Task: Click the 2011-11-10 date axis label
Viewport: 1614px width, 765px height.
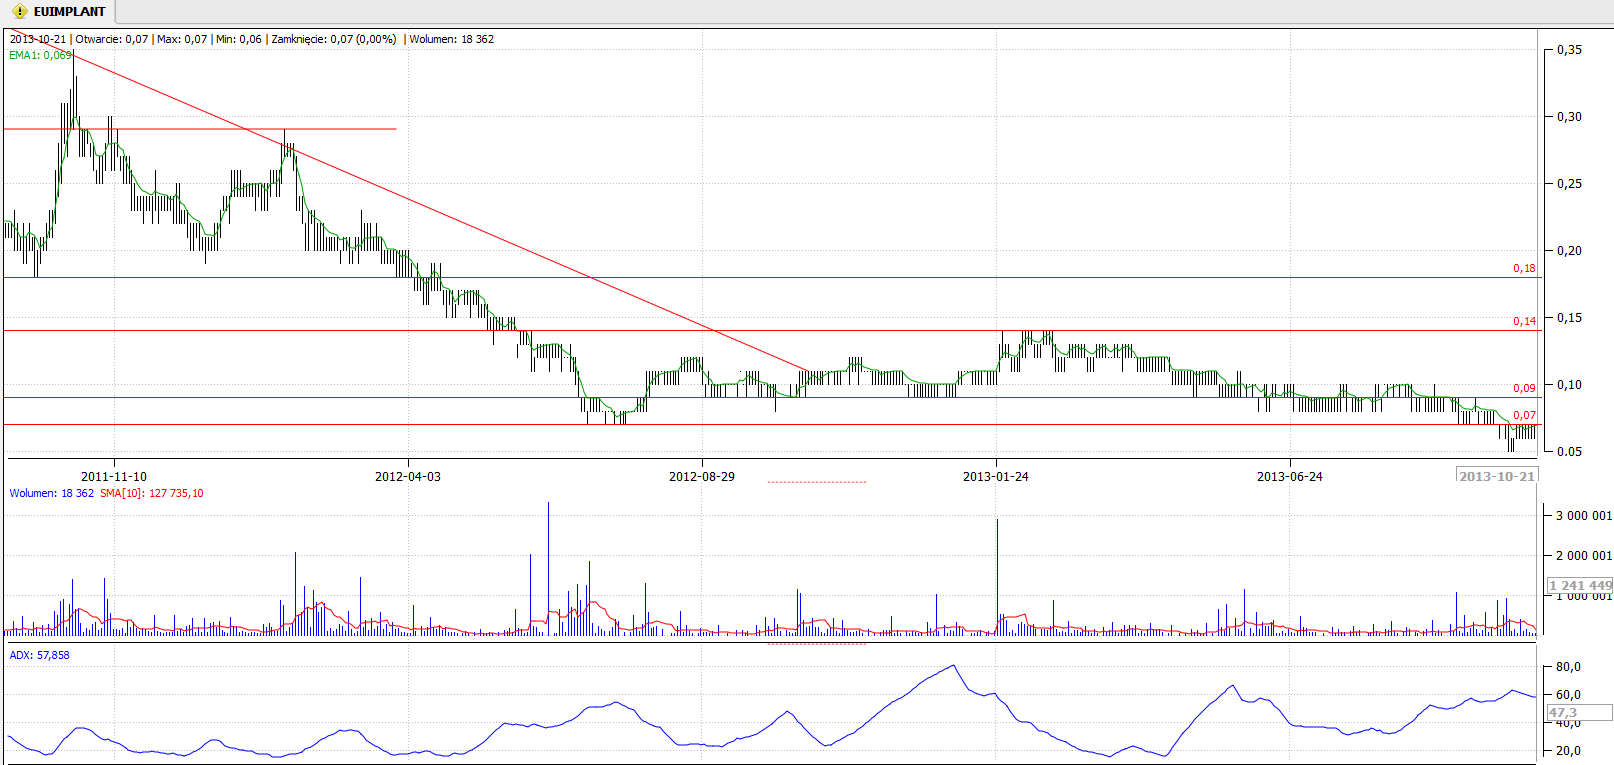Action: (114, 476)
